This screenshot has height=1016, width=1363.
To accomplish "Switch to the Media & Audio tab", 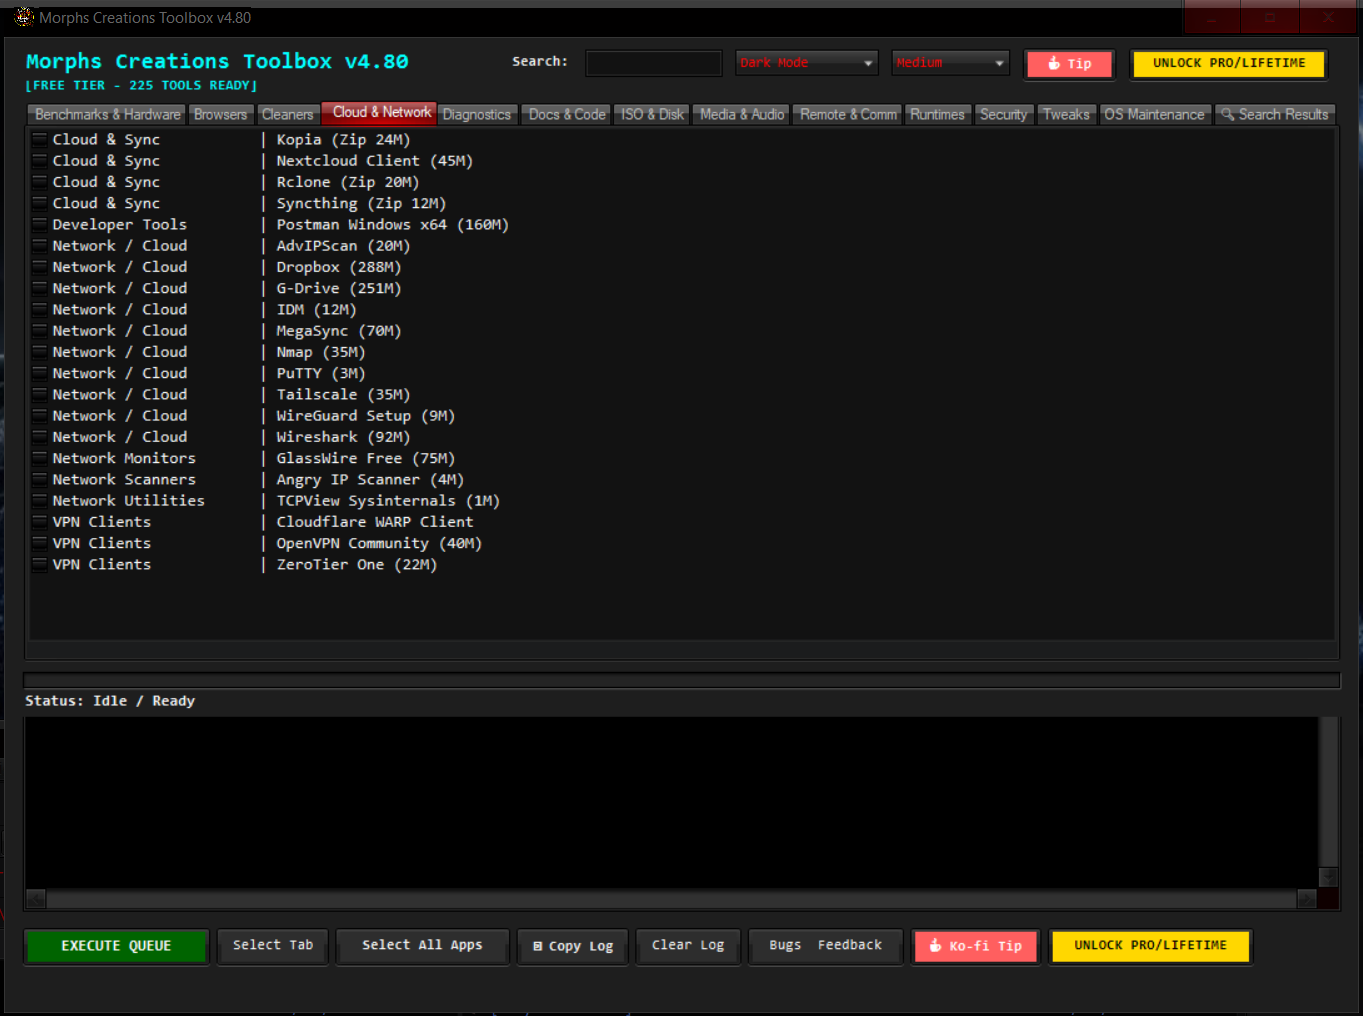I will coord(742,115).
